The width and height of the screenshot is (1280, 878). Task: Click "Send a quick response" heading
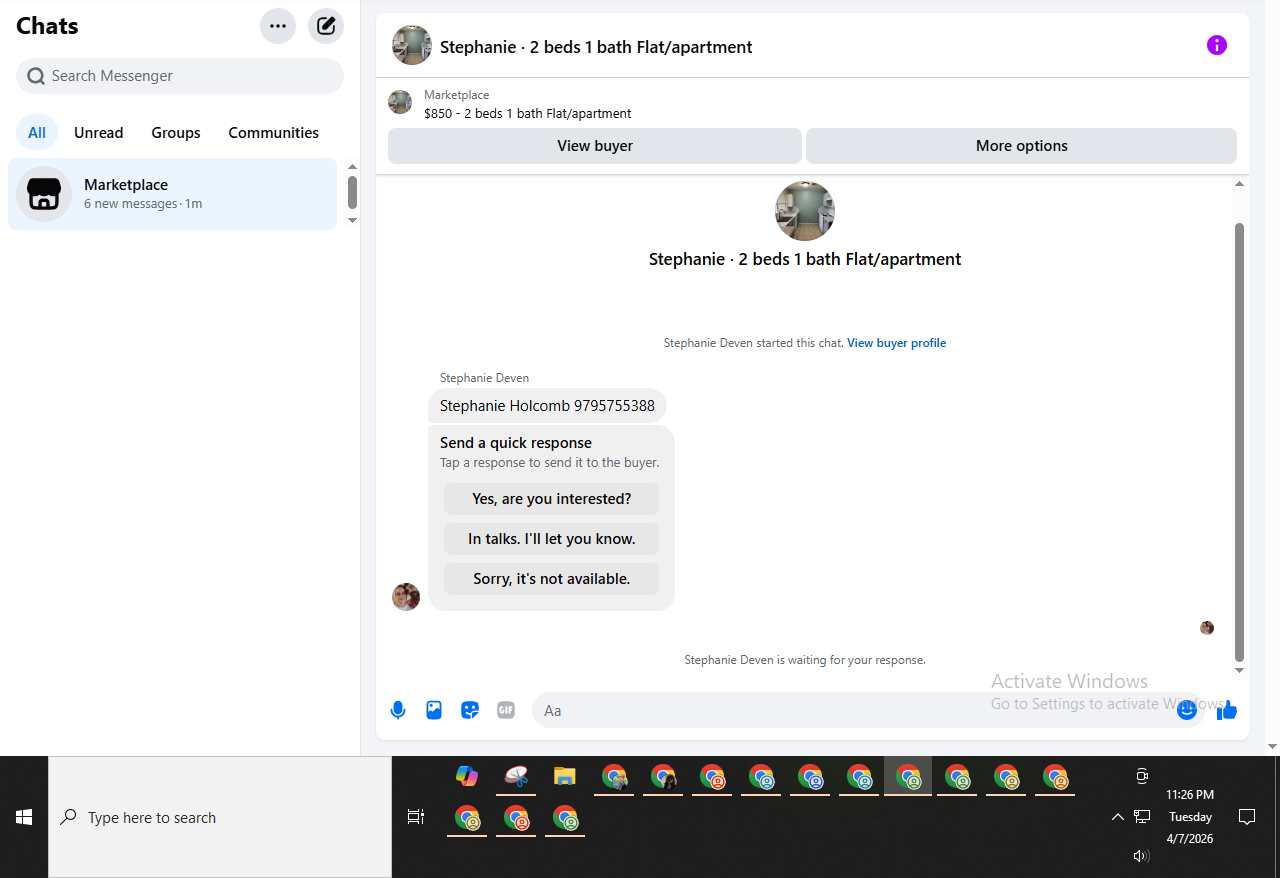516,443
